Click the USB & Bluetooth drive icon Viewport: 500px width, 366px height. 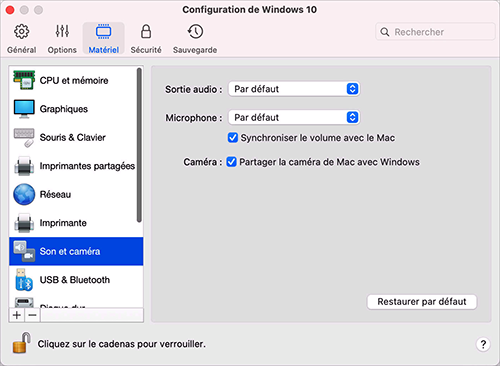point(24,280)
